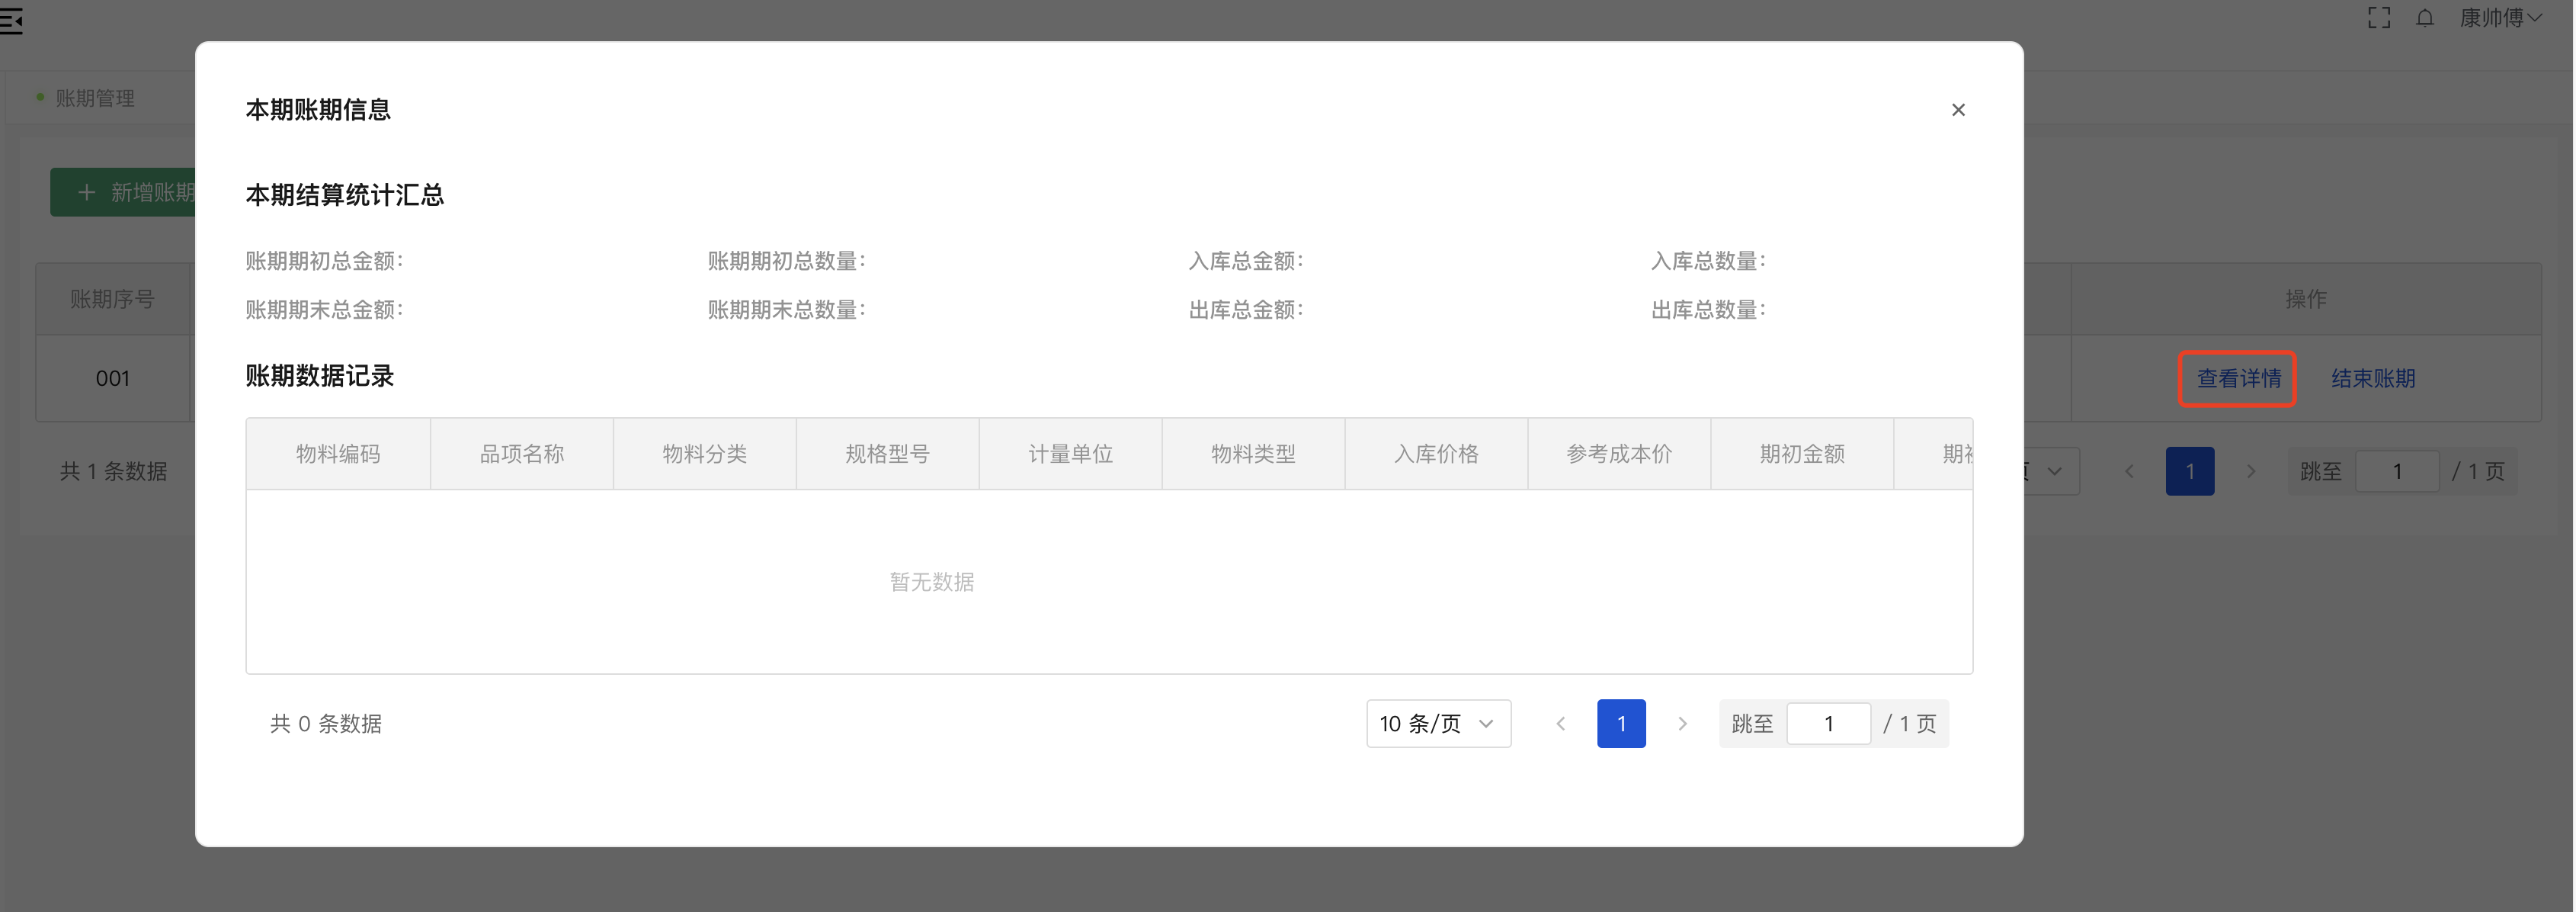This screenshot has width=2576, height=912.
Task: Click the next page arrow in the modal pagination
Action: point(1683,723)
